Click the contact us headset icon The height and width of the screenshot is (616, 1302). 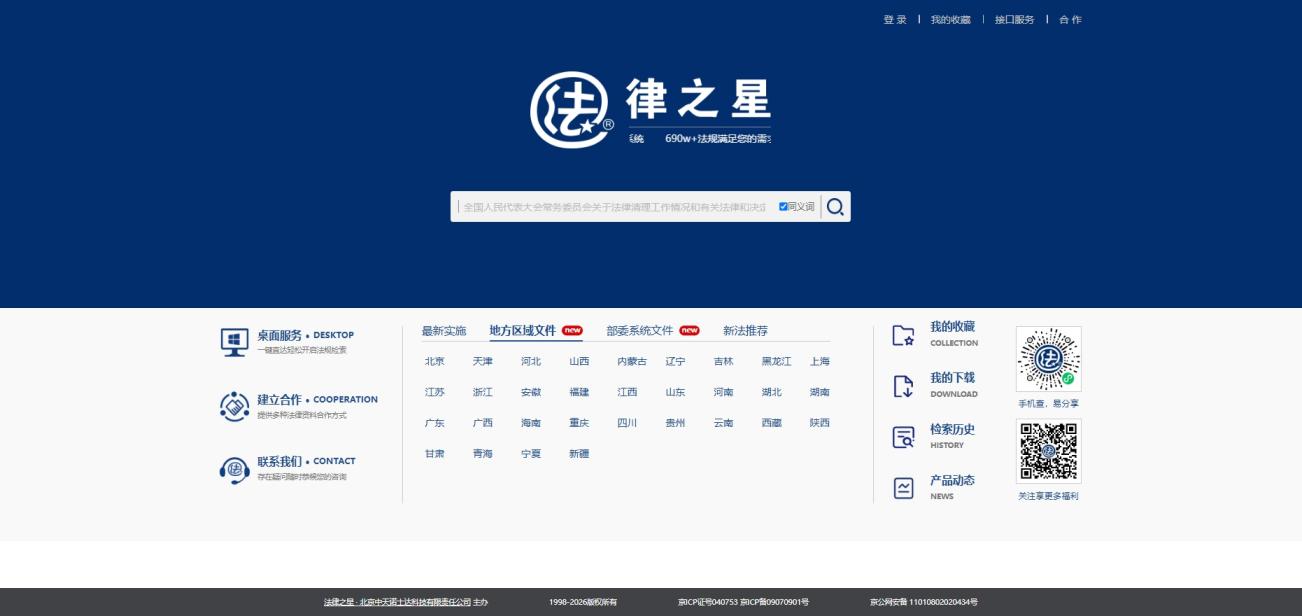(x=234, y=469)
